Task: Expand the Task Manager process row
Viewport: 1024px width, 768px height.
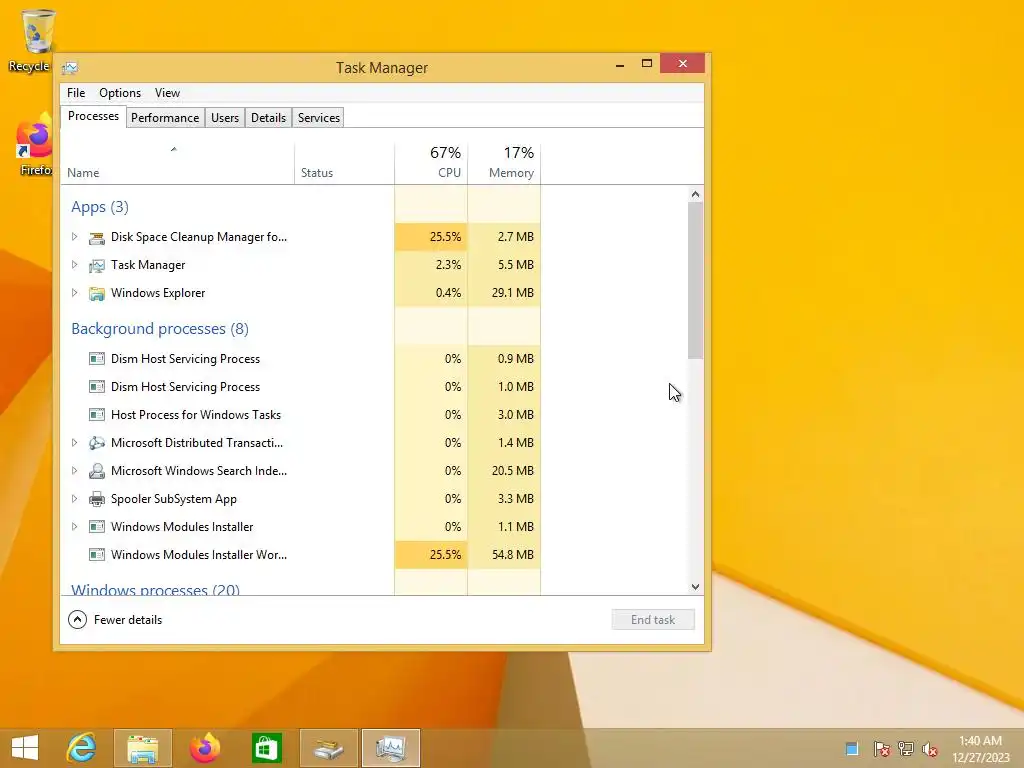Action: tap(74, 265)
